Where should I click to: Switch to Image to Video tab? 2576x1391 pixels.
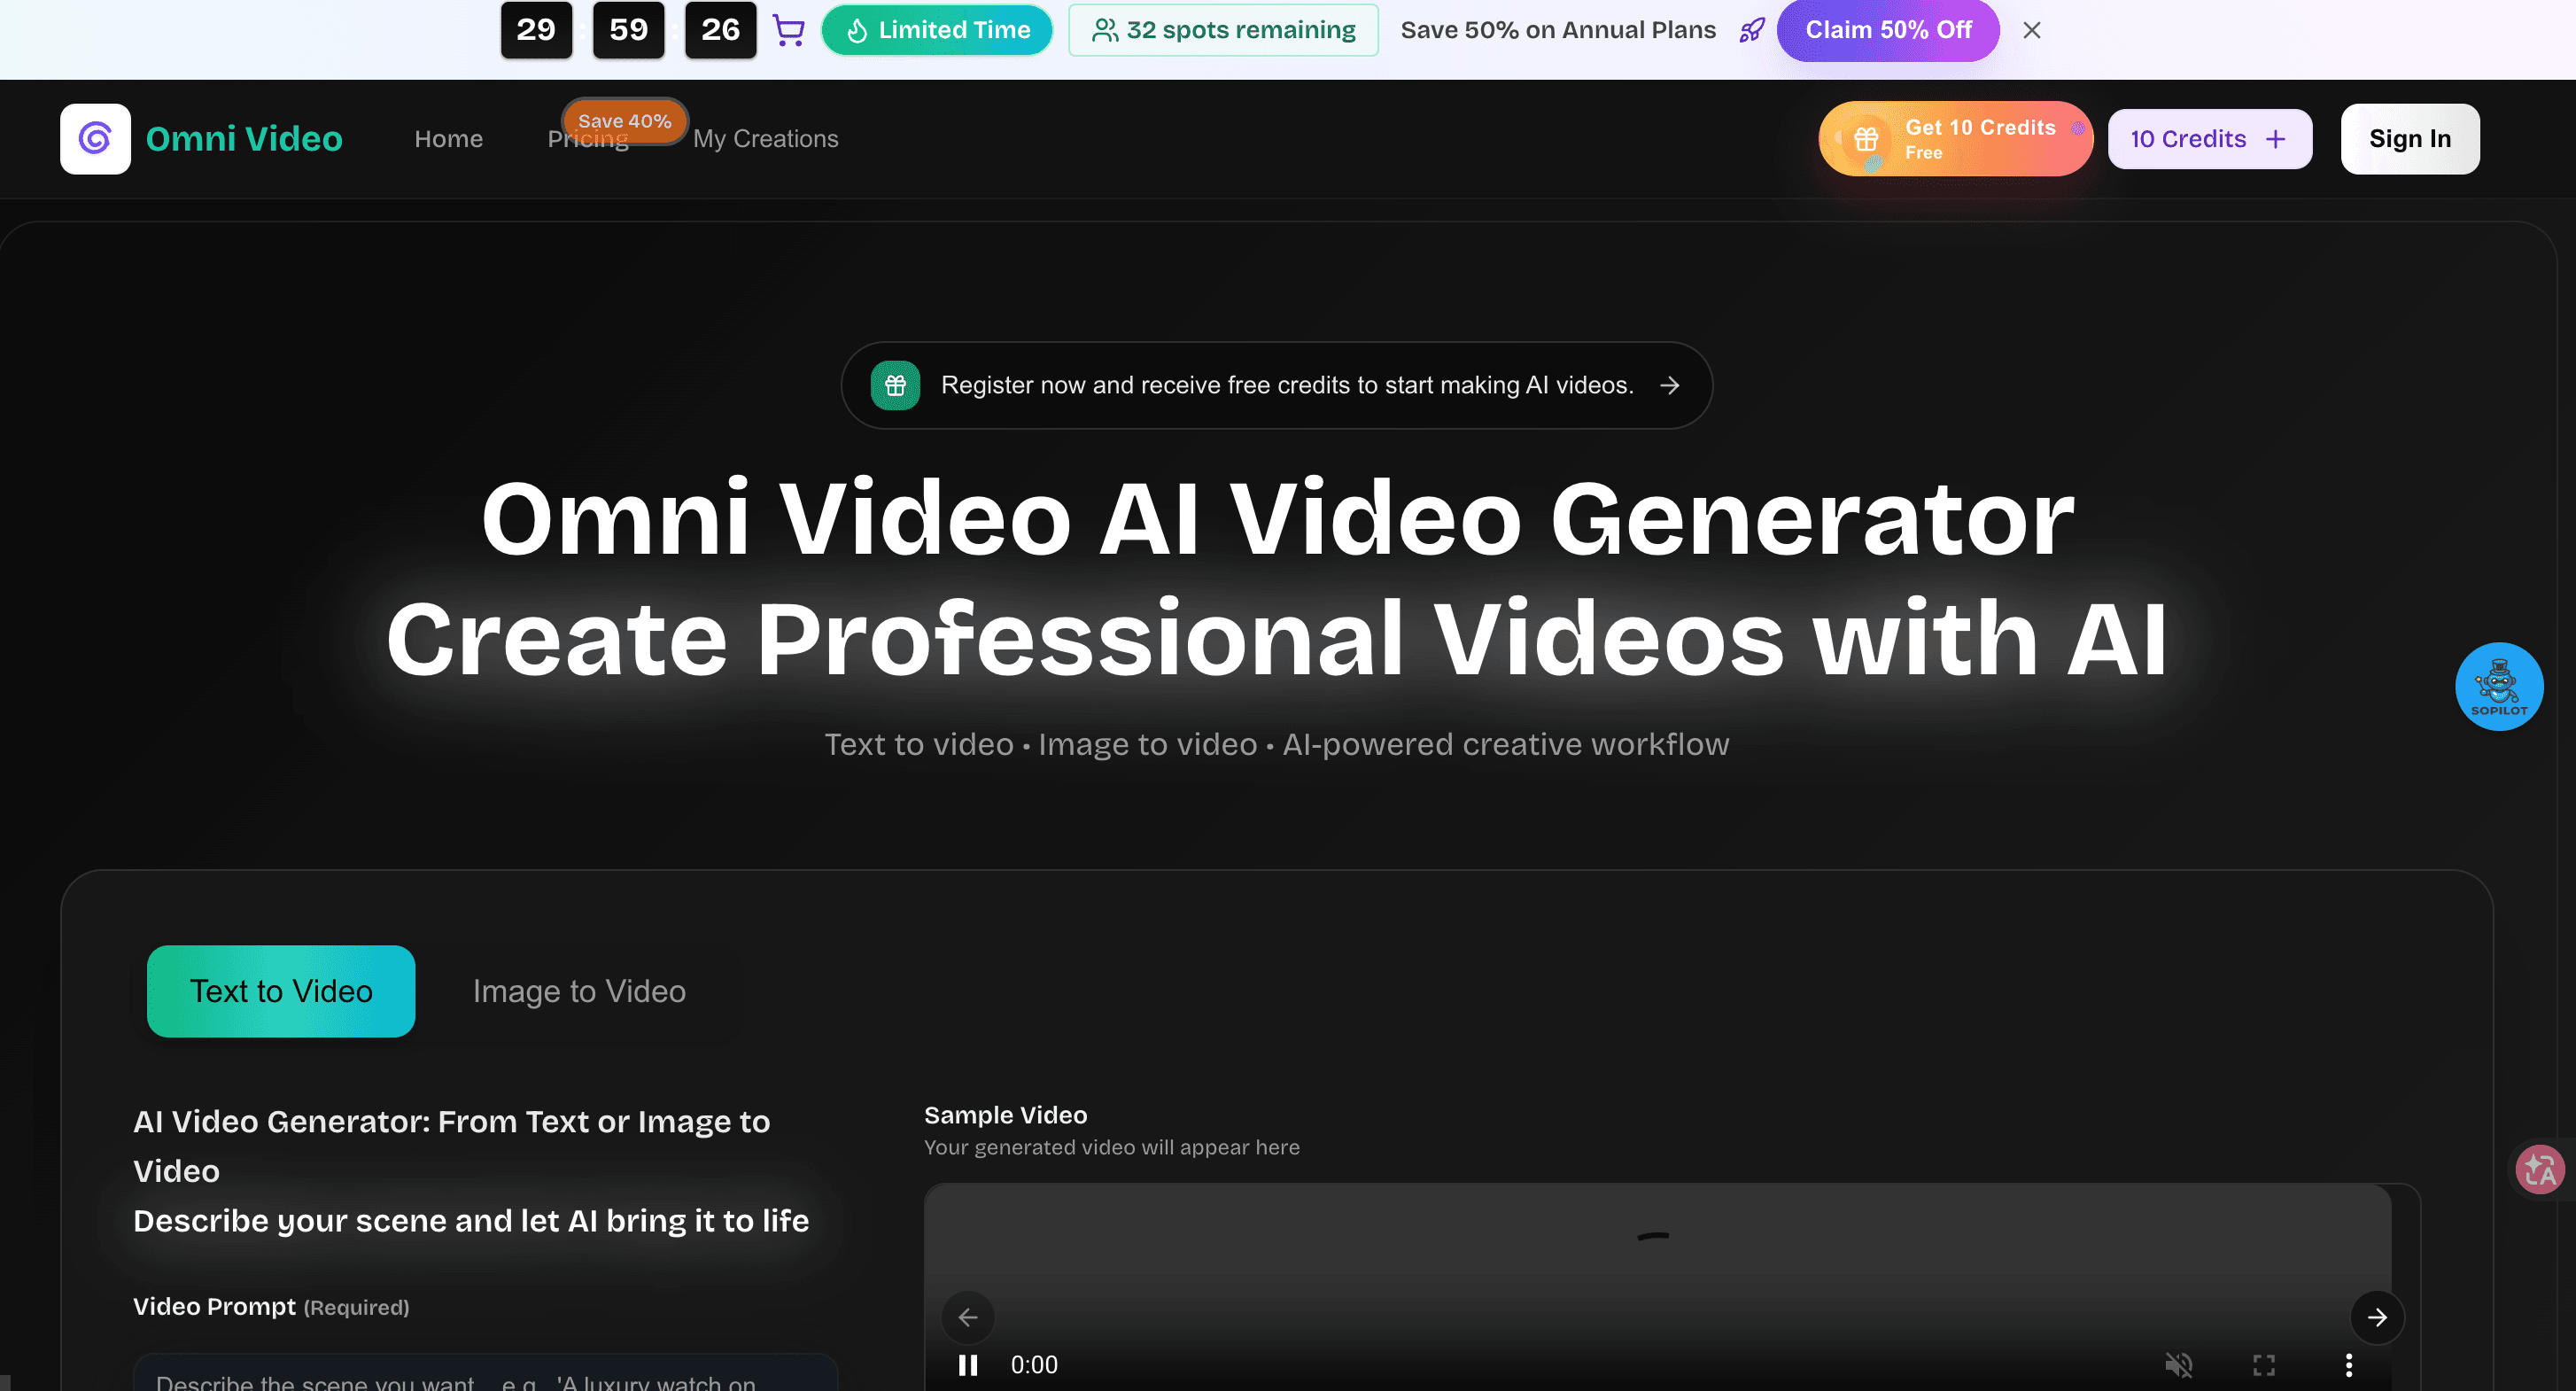pos(579,990)
